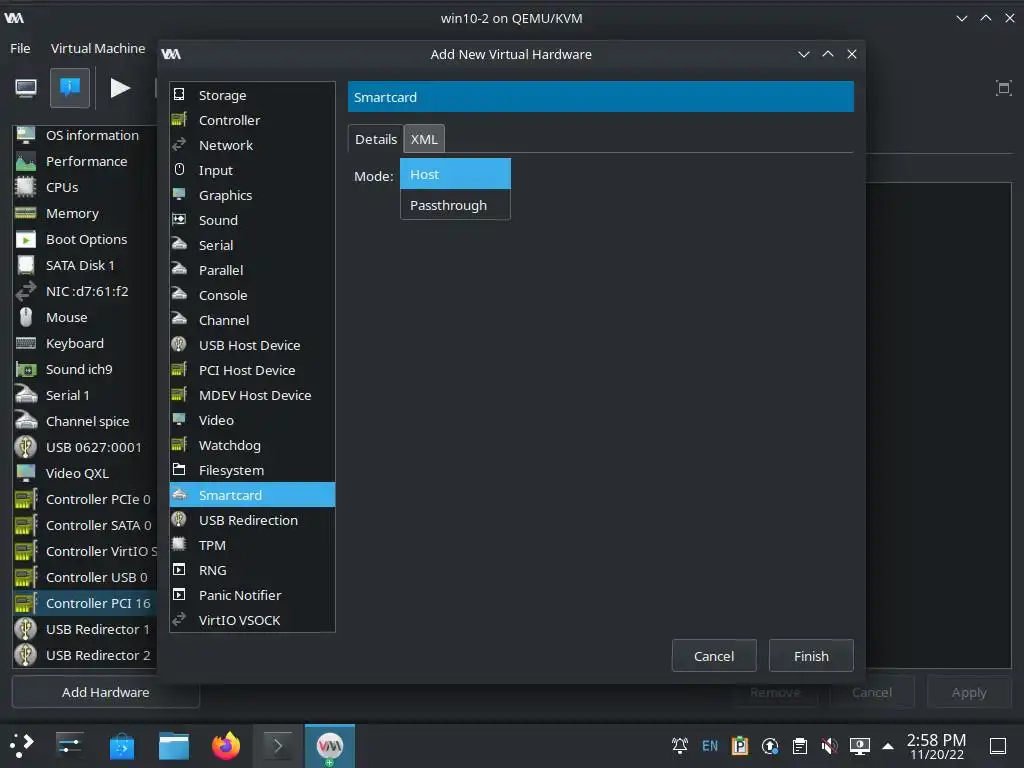The height and width of the screenshot is (768, 1024).
Task: Select TPM hardware type
Action: click(x=252, y=545)
